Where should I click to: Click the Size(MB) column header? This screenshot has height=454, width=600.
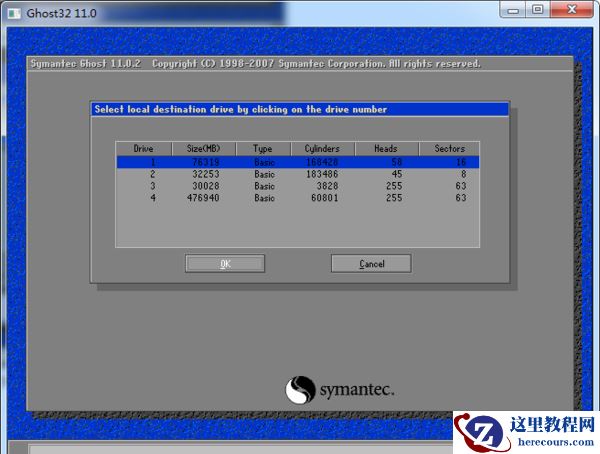click(204, 149)
